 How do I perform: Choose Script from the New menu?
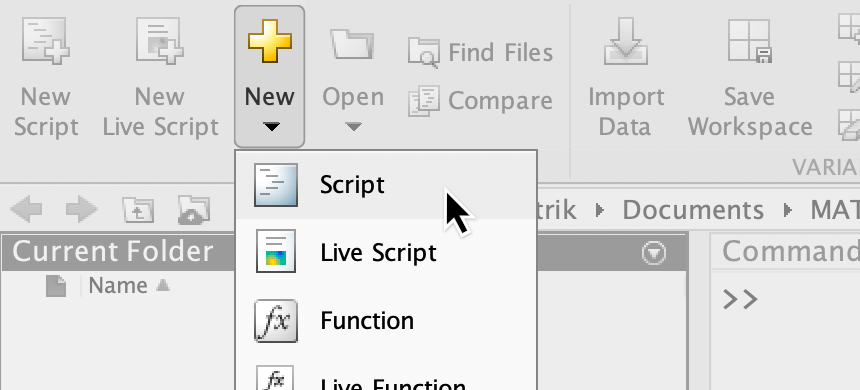[x=386, y=185]
